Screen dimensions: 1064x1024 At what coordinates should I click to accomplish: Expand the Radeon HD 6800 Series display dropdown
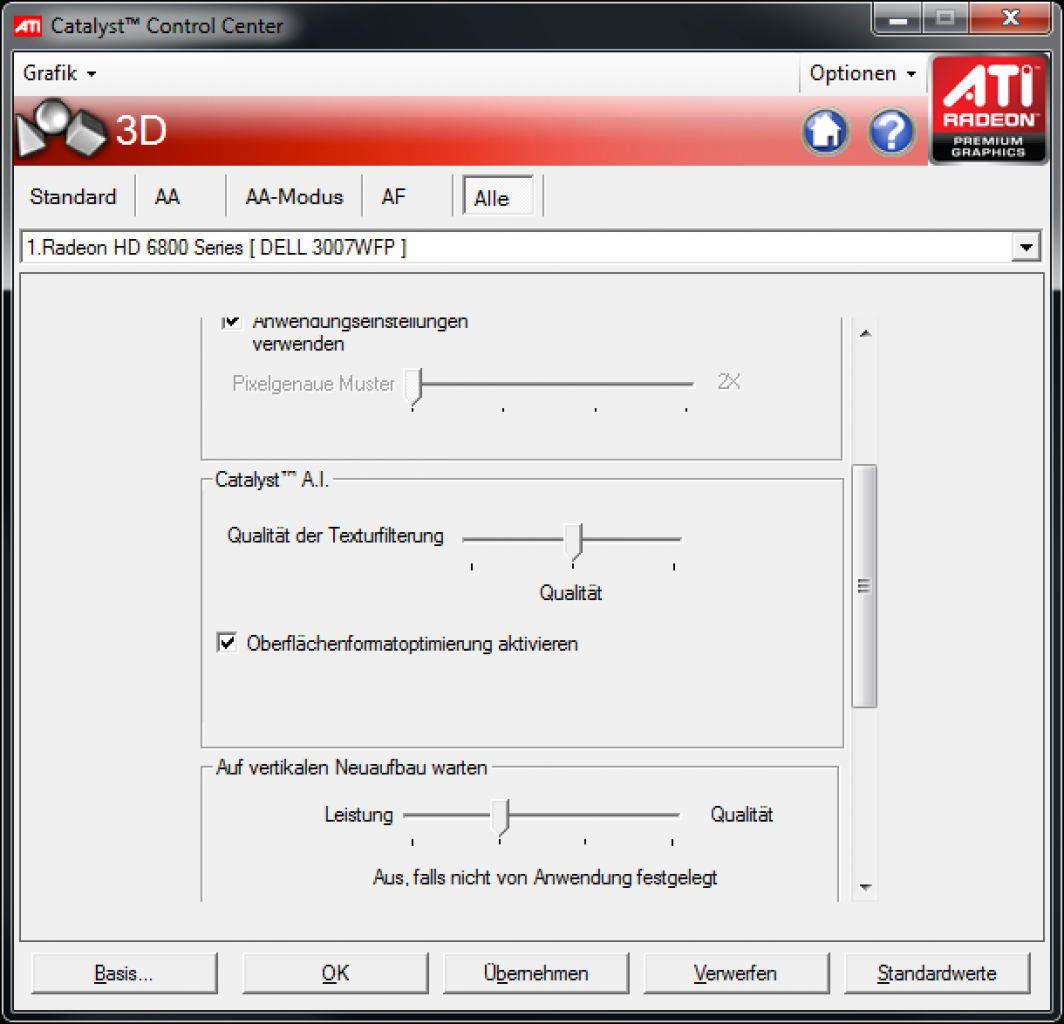(x=1026, y=248)
